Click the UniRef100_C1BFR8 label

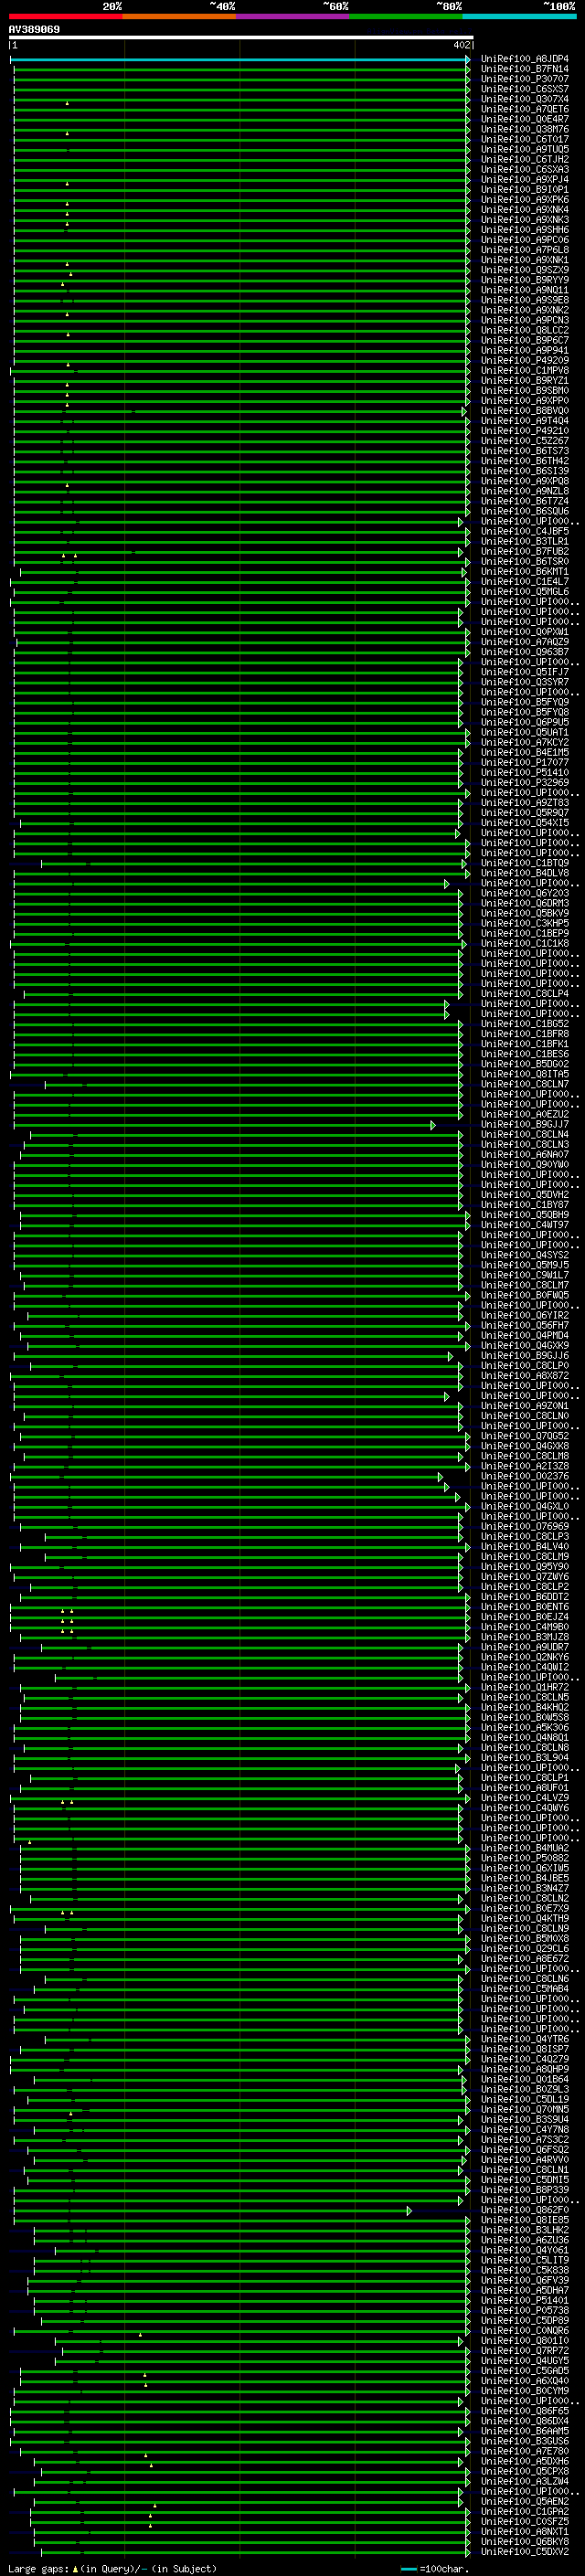(524, 1034)
